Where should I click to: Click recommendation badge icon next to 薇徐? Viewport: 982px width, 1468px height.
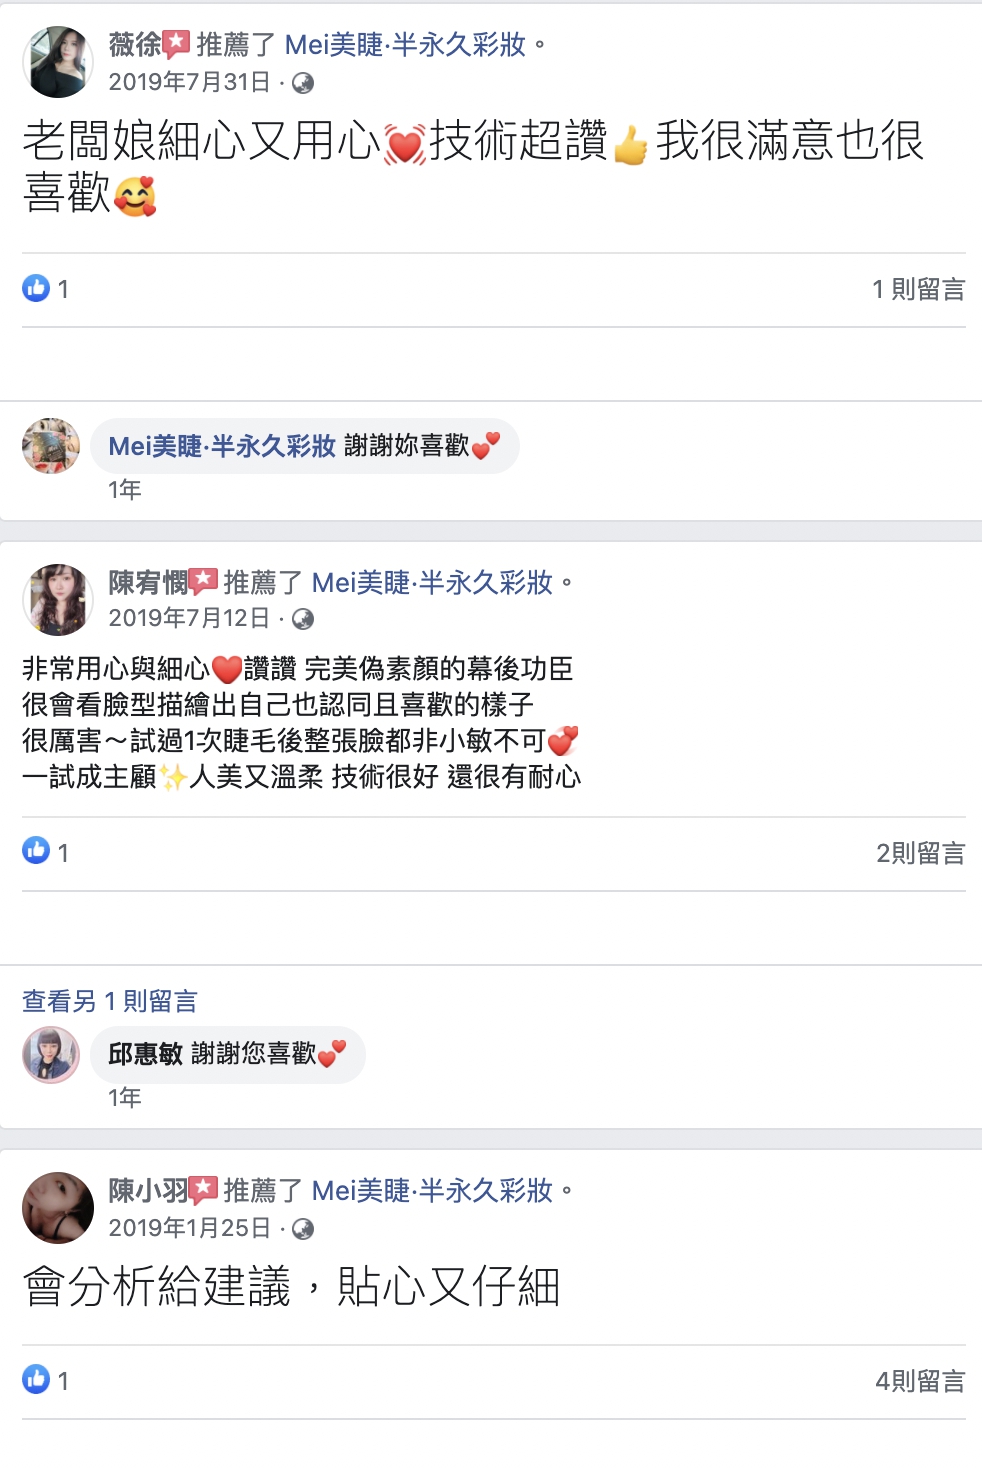176,44
